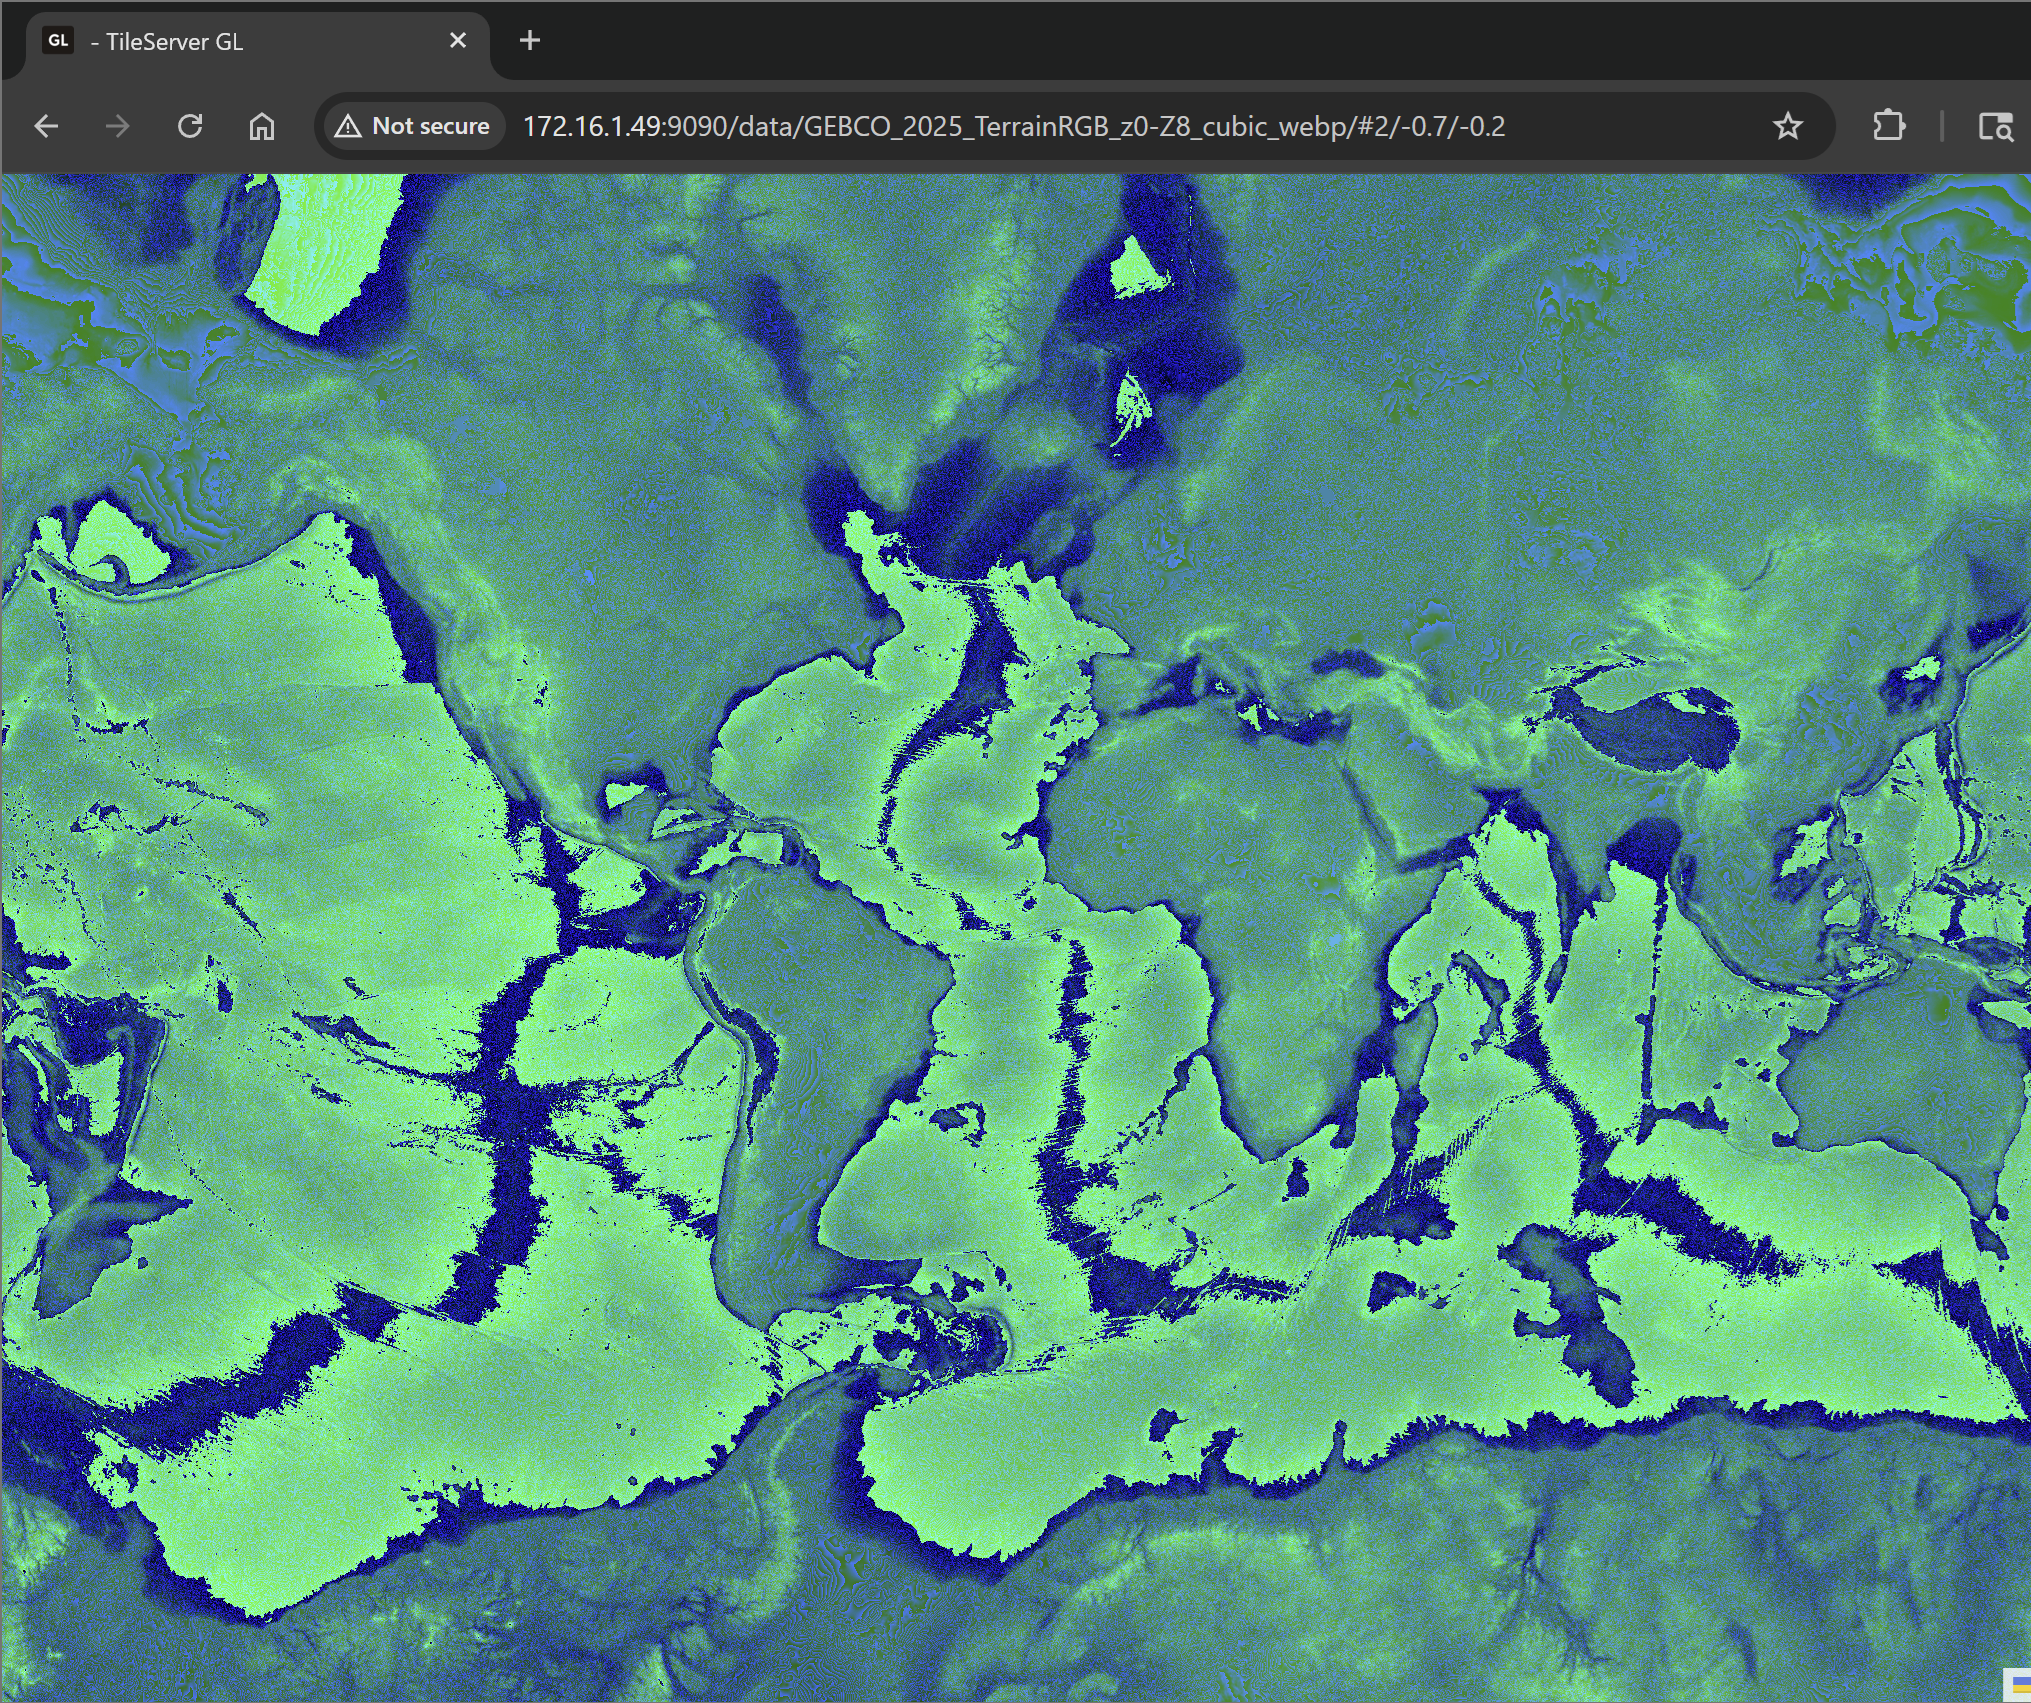The image size is (2031, 1703).
Task: Focus the address bar URL text
Action: pyautogui.click(x=1013, y=126)
